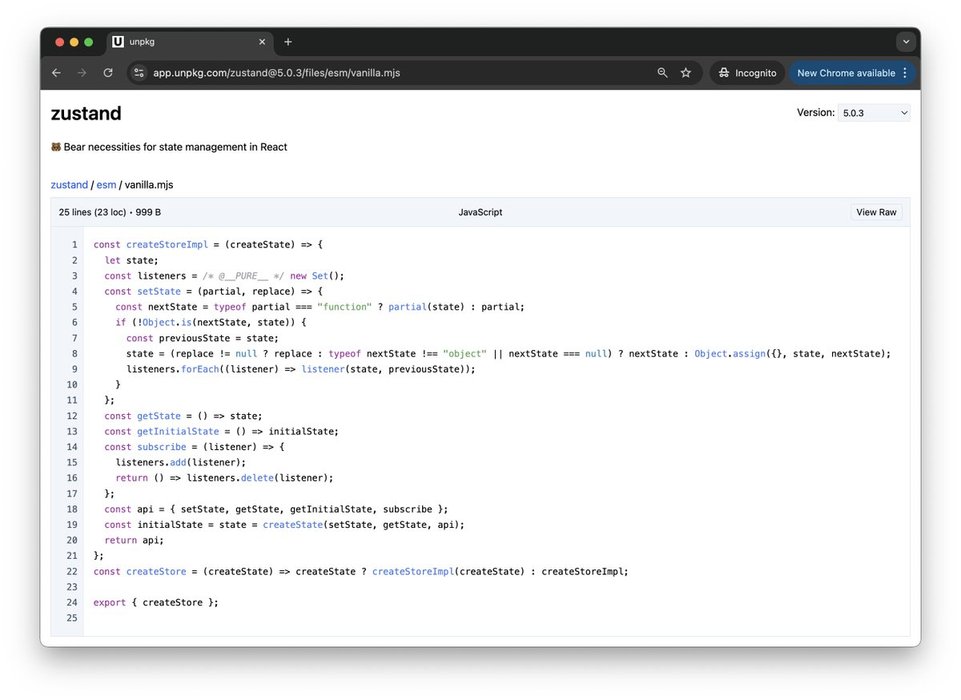Click the "forEach" call on line 9

(x=200, y=369)
